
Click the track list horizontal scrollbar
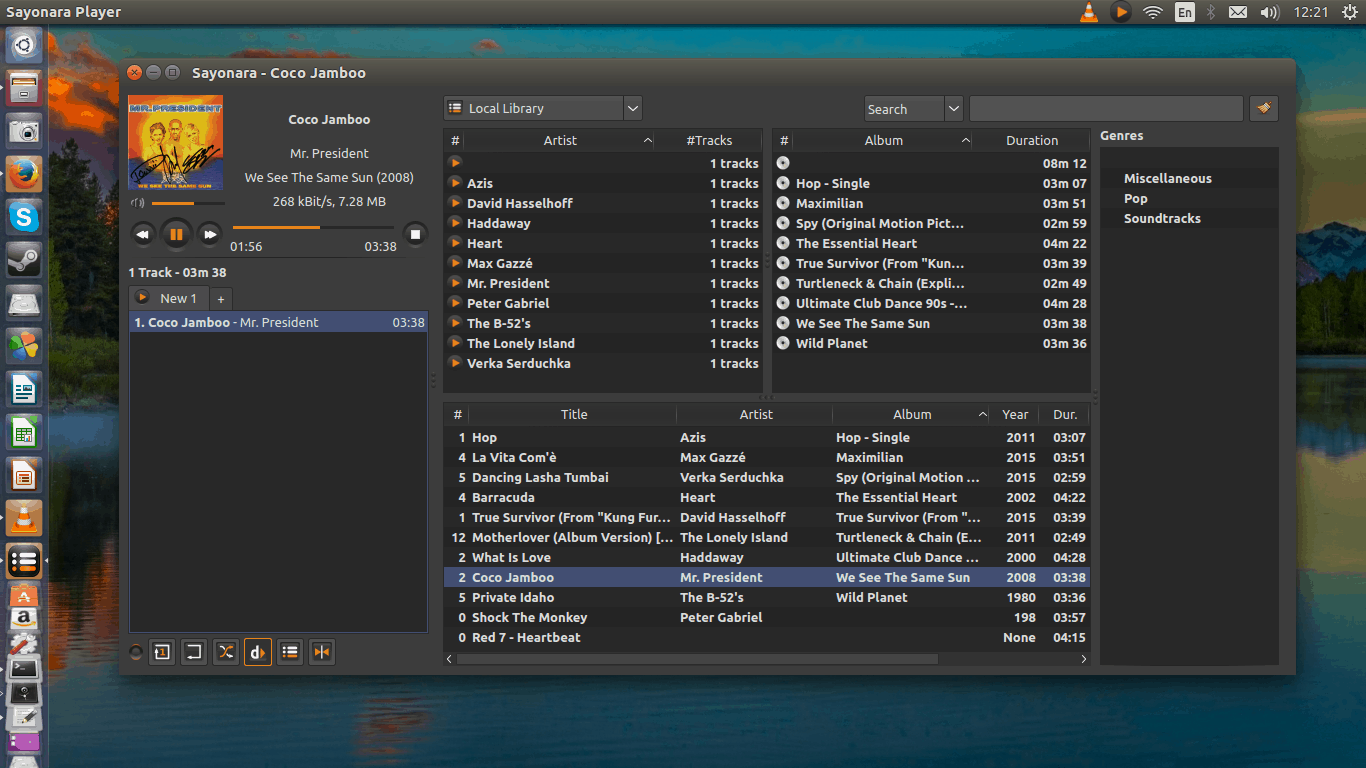tap(697, 659)
